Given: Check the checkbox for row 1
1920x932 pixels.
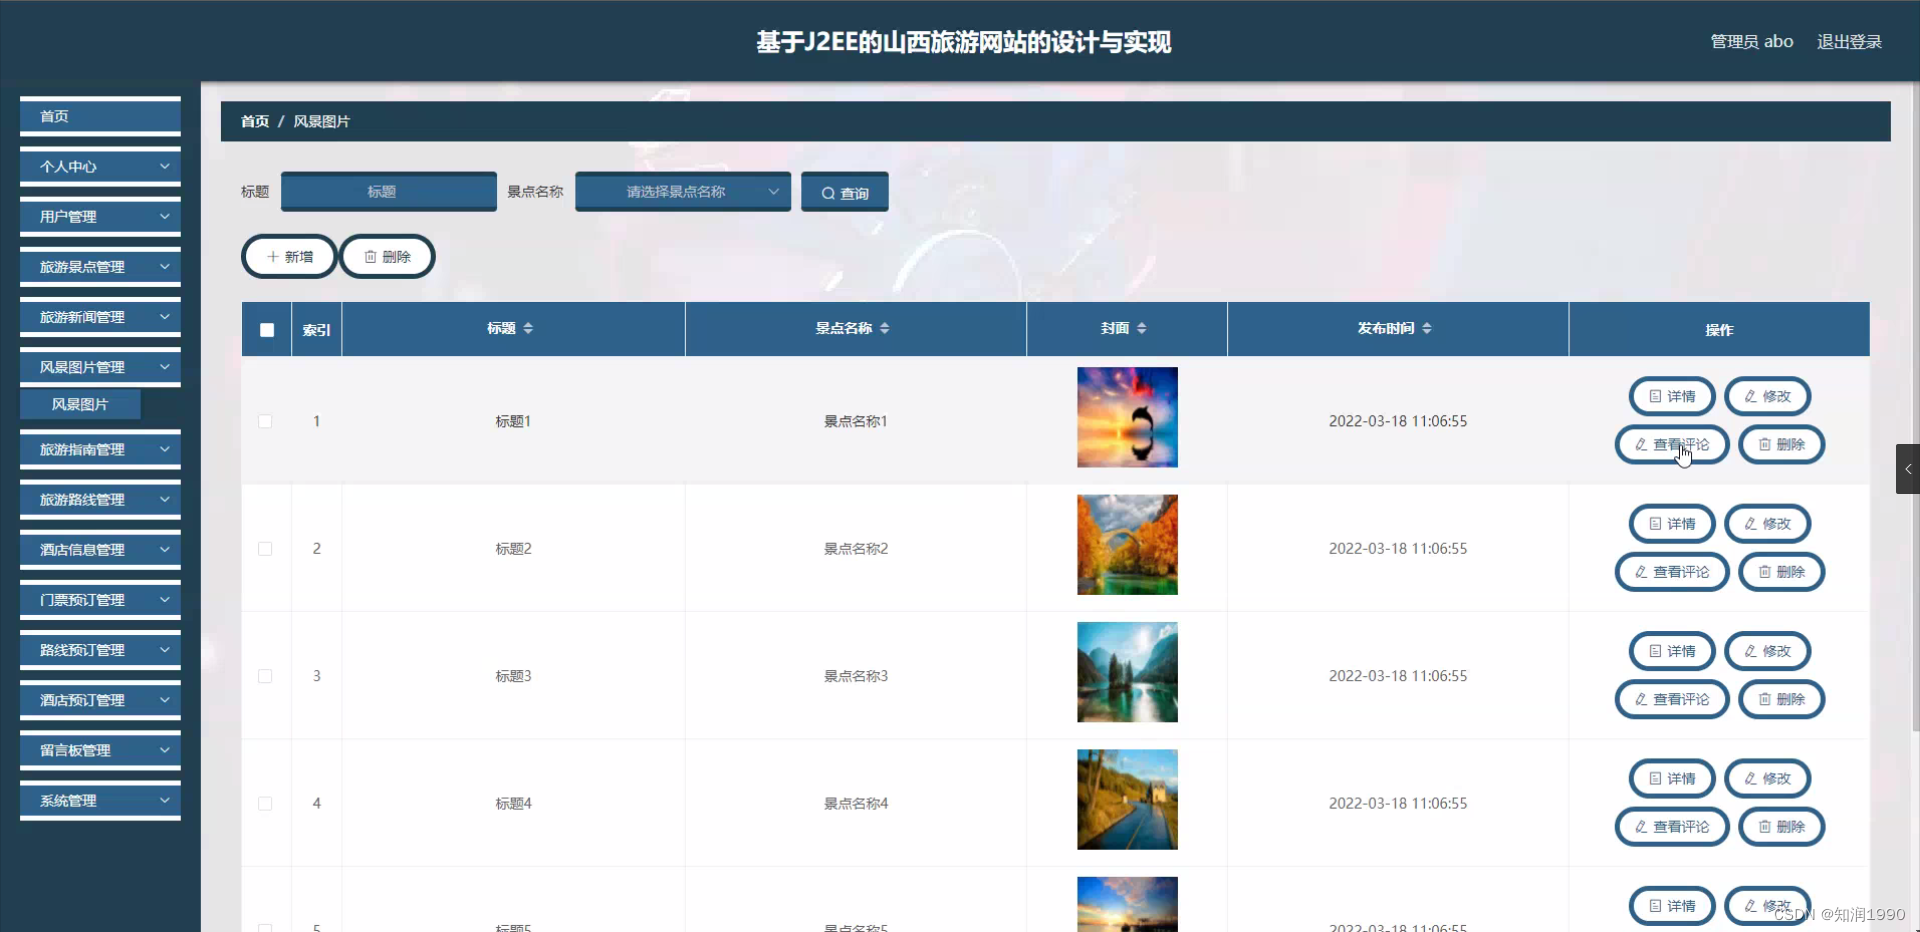Looking at the screenshot, I should click(x=265, y=421).
